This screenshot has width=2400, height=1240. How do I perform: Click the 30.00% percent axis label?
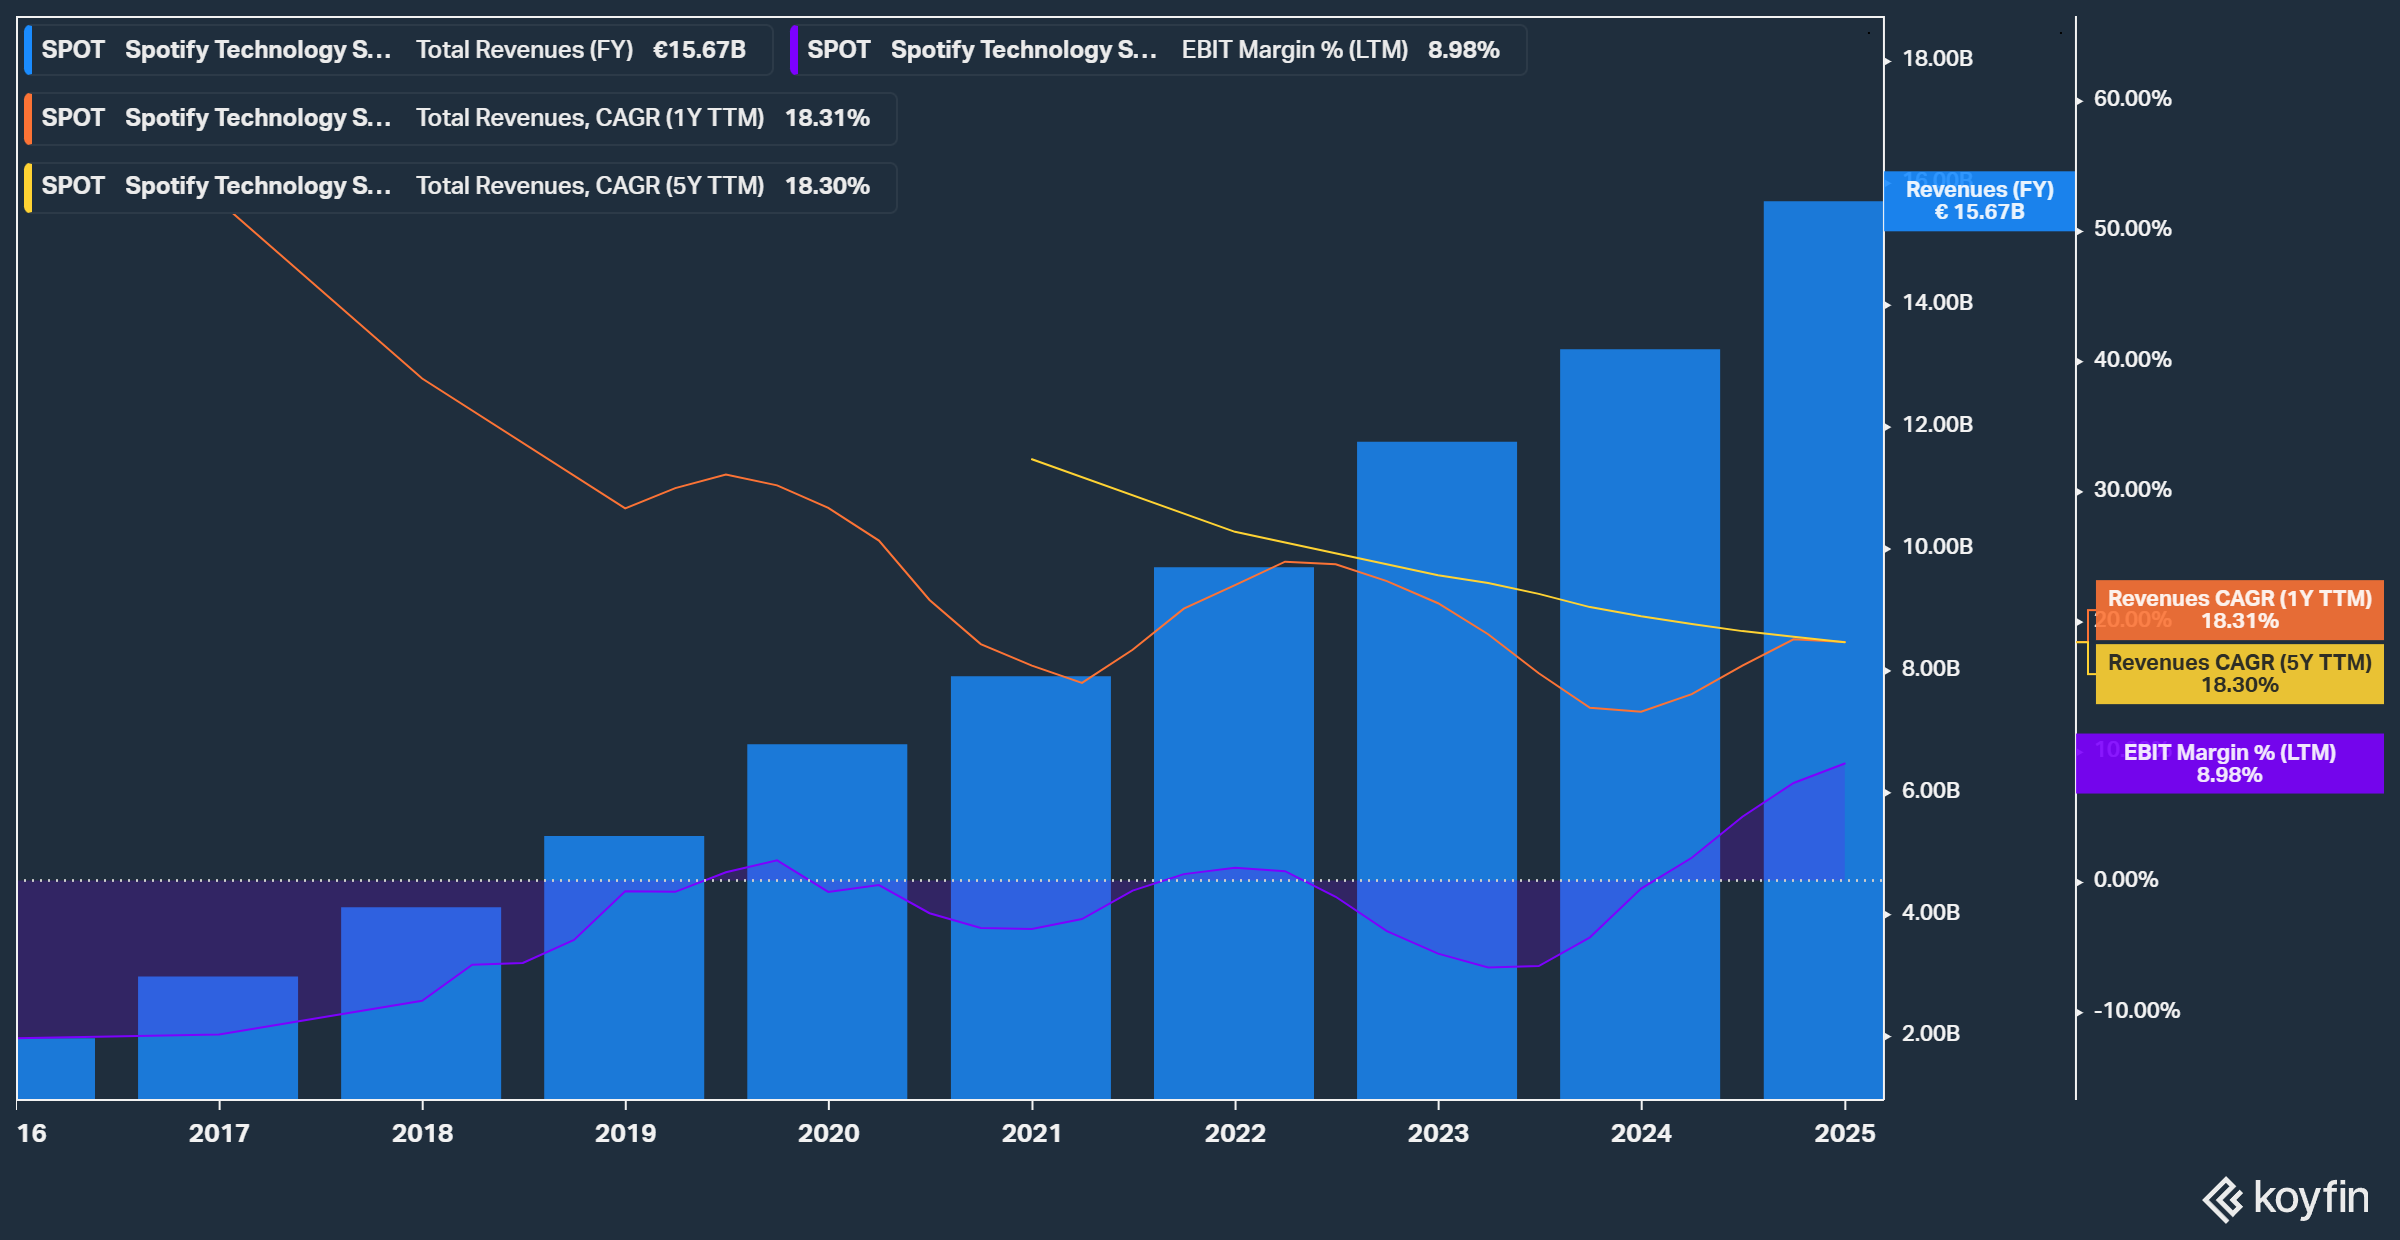click(2132, 489)
